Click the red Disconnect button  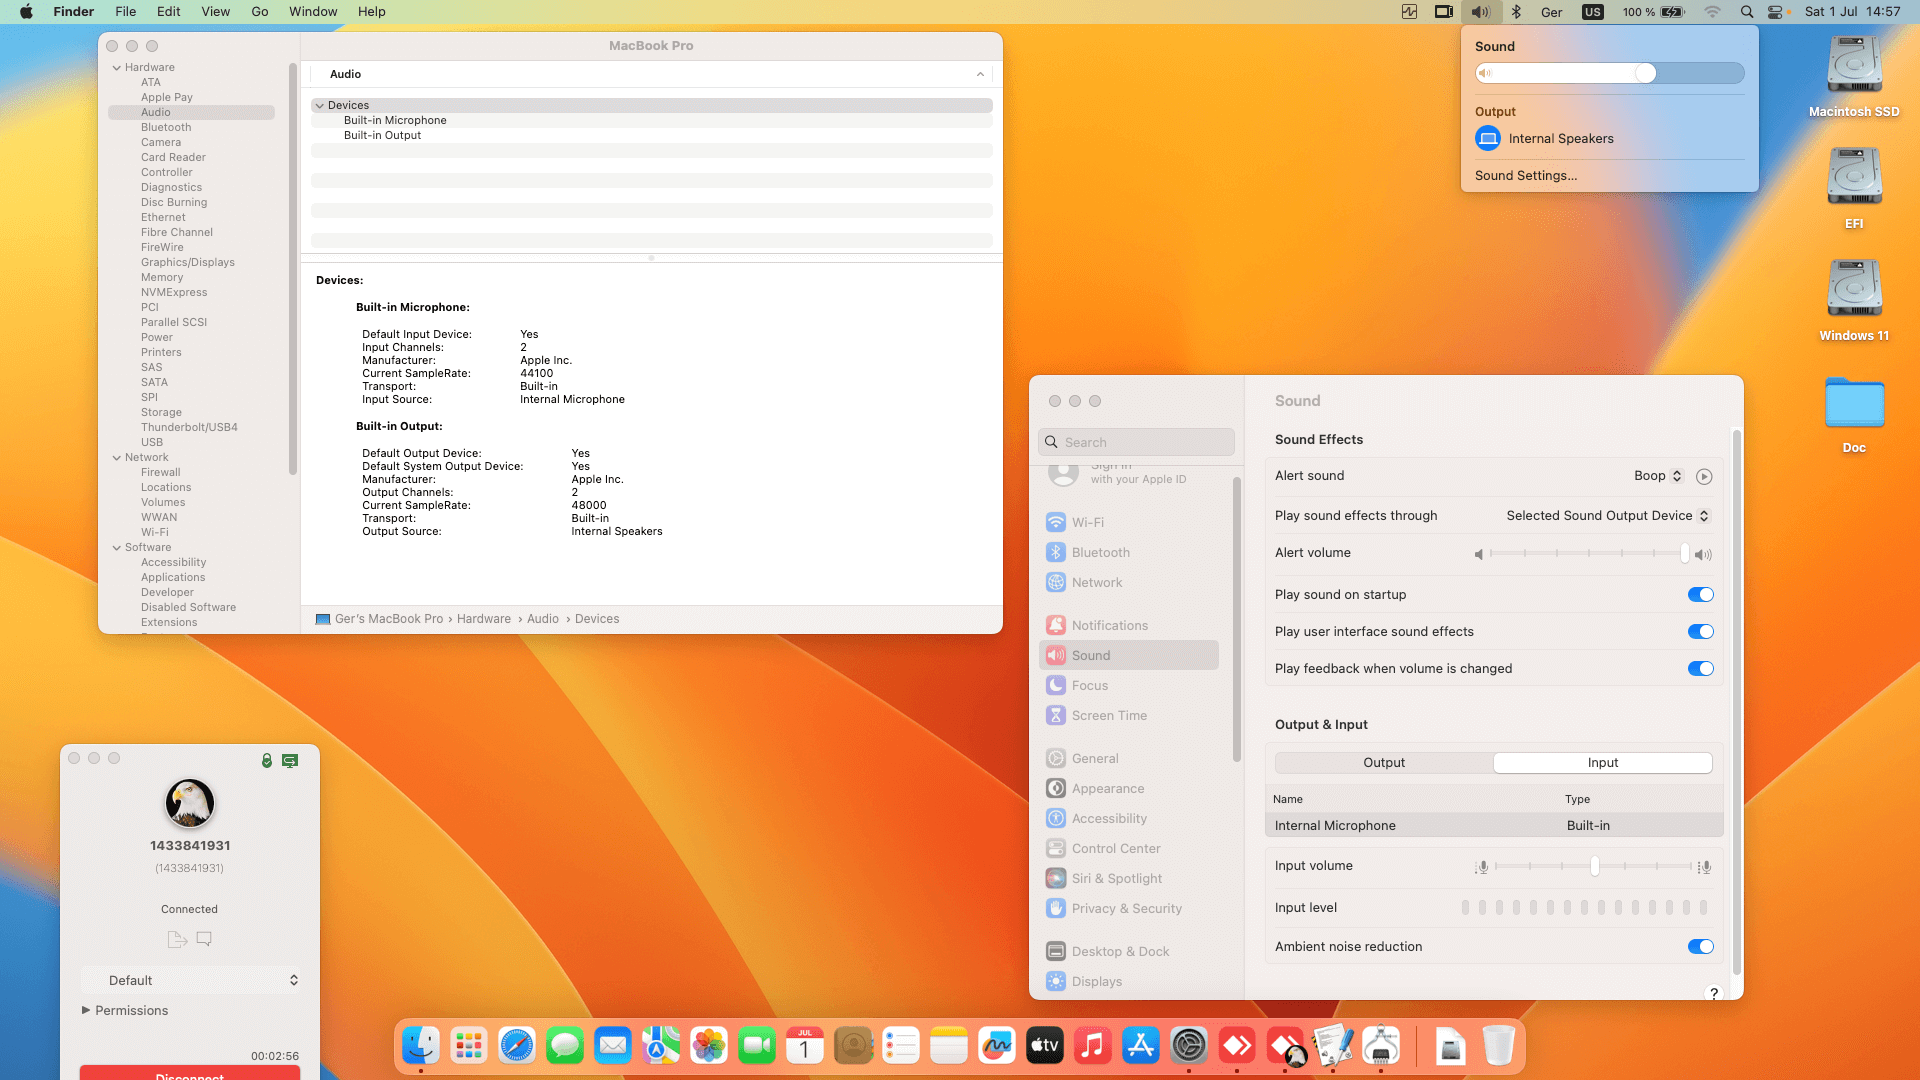coord(190,1073)
